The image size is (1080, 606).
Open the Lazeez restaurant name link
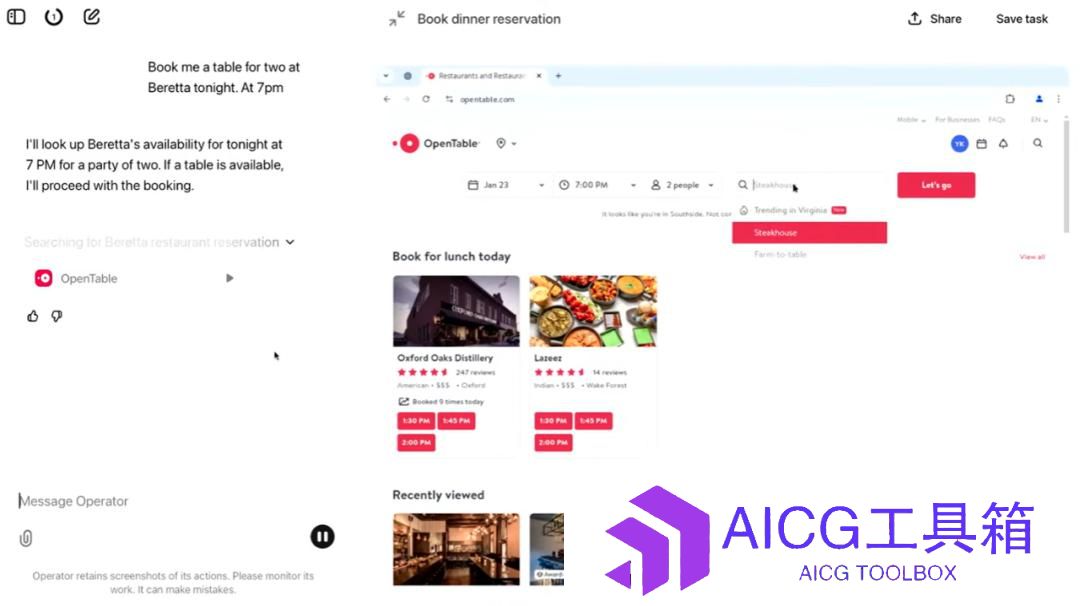tap(548, 358)
